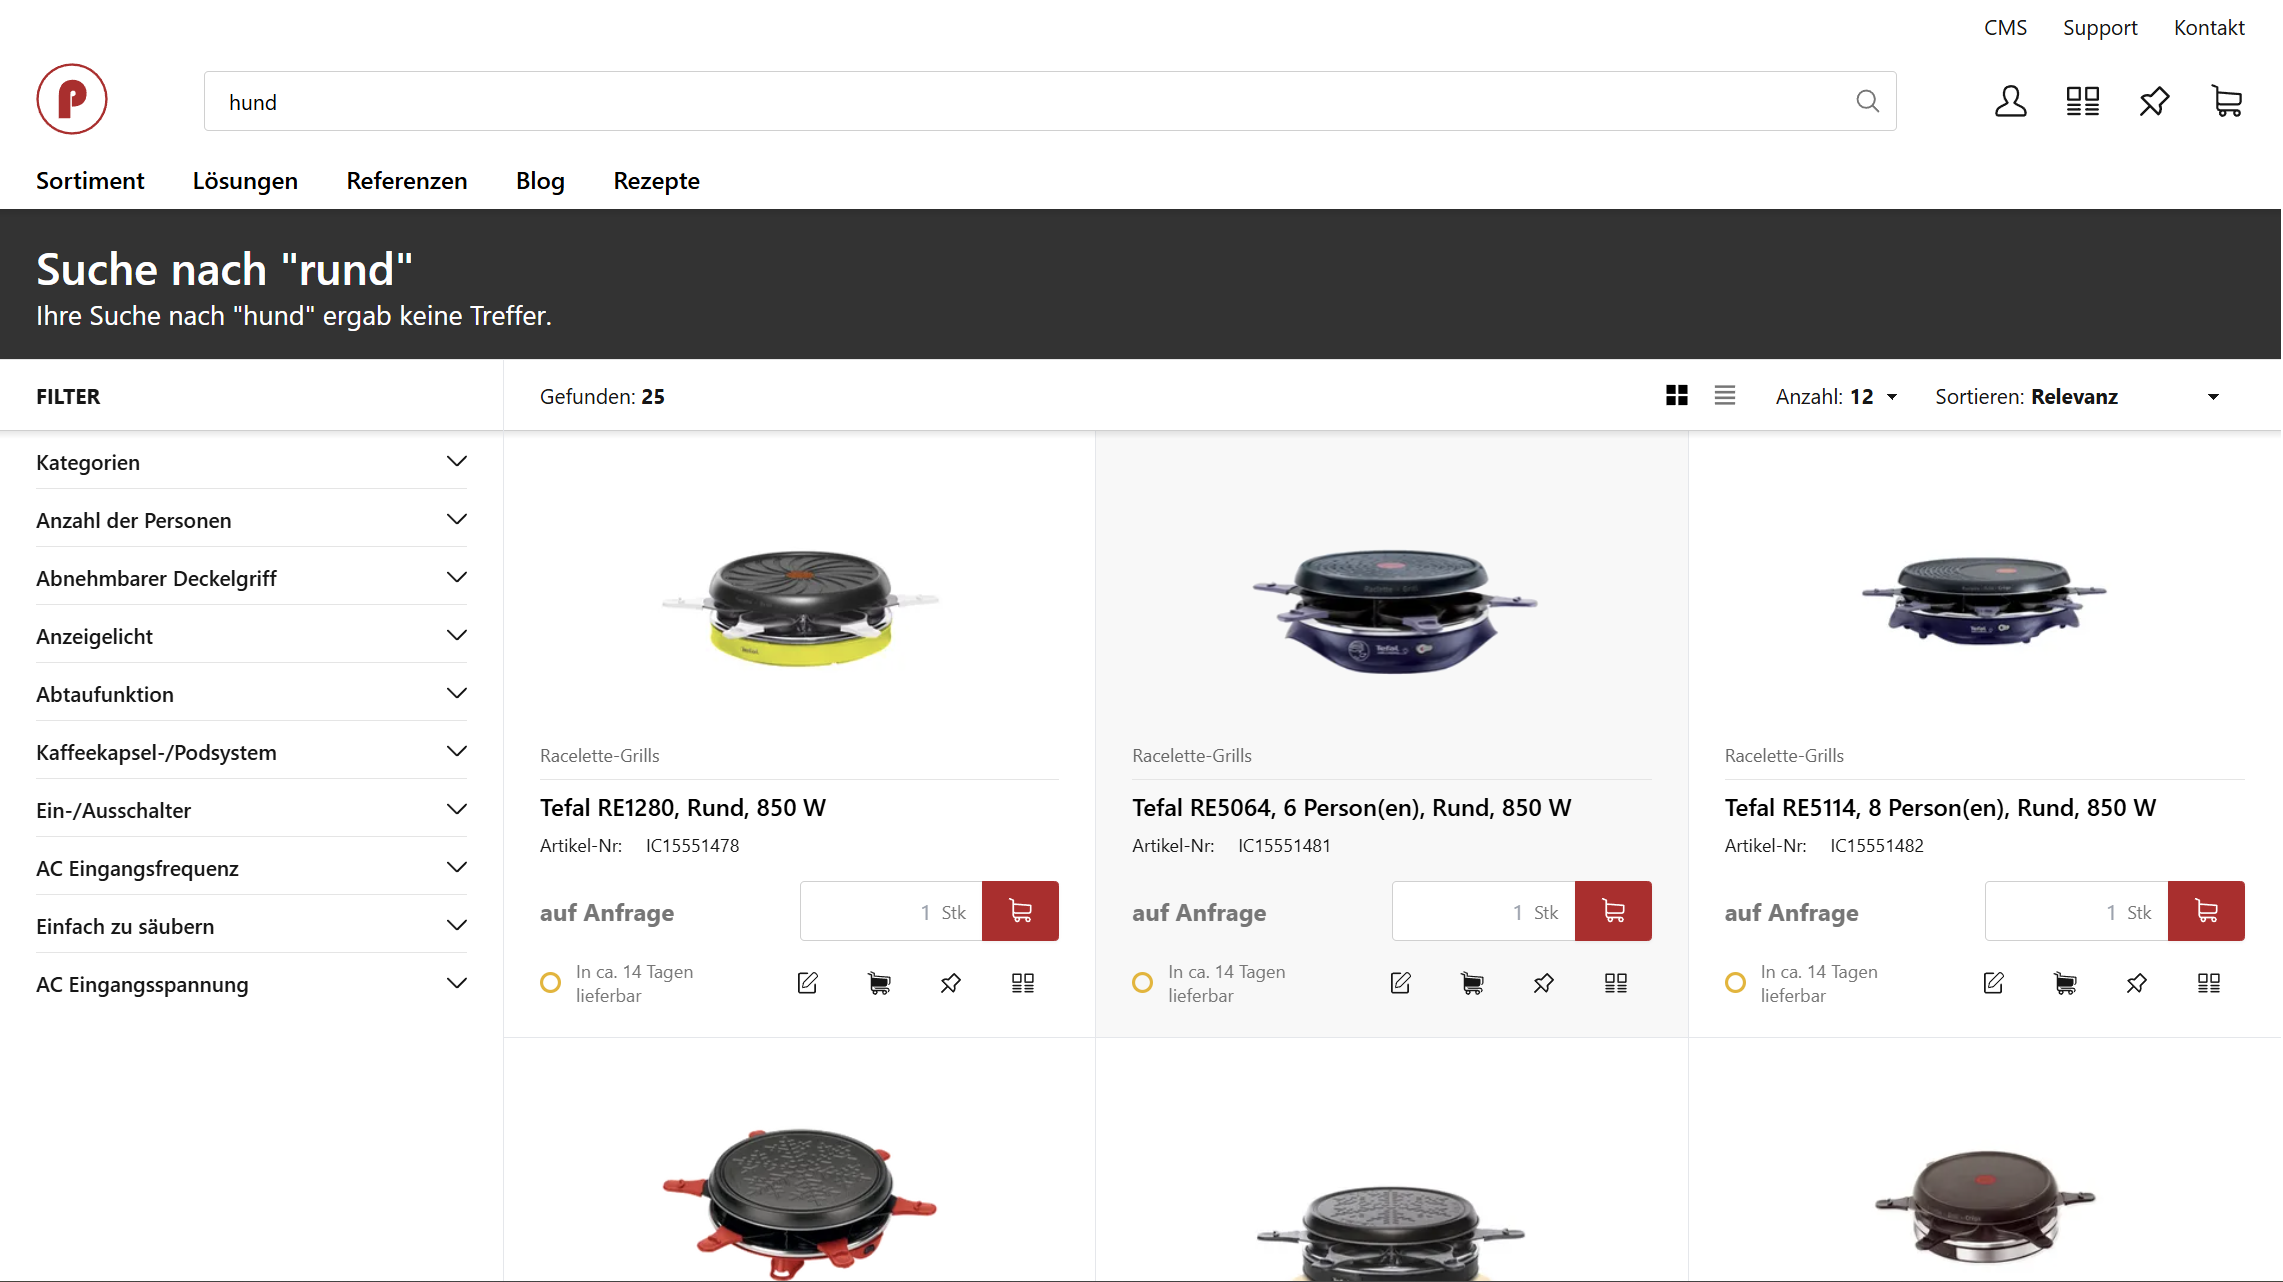Open the Blog menu item
Screen dimensions: 2283x1282
pyautogui.click(x=540, y=181)
